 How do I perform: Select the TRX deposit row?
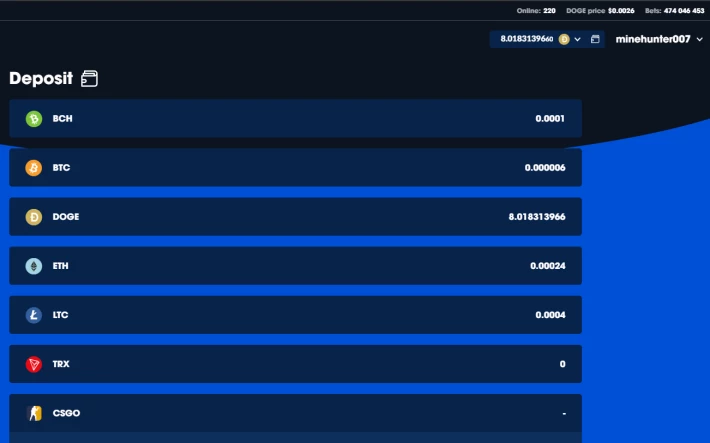(x=295, y=364)
